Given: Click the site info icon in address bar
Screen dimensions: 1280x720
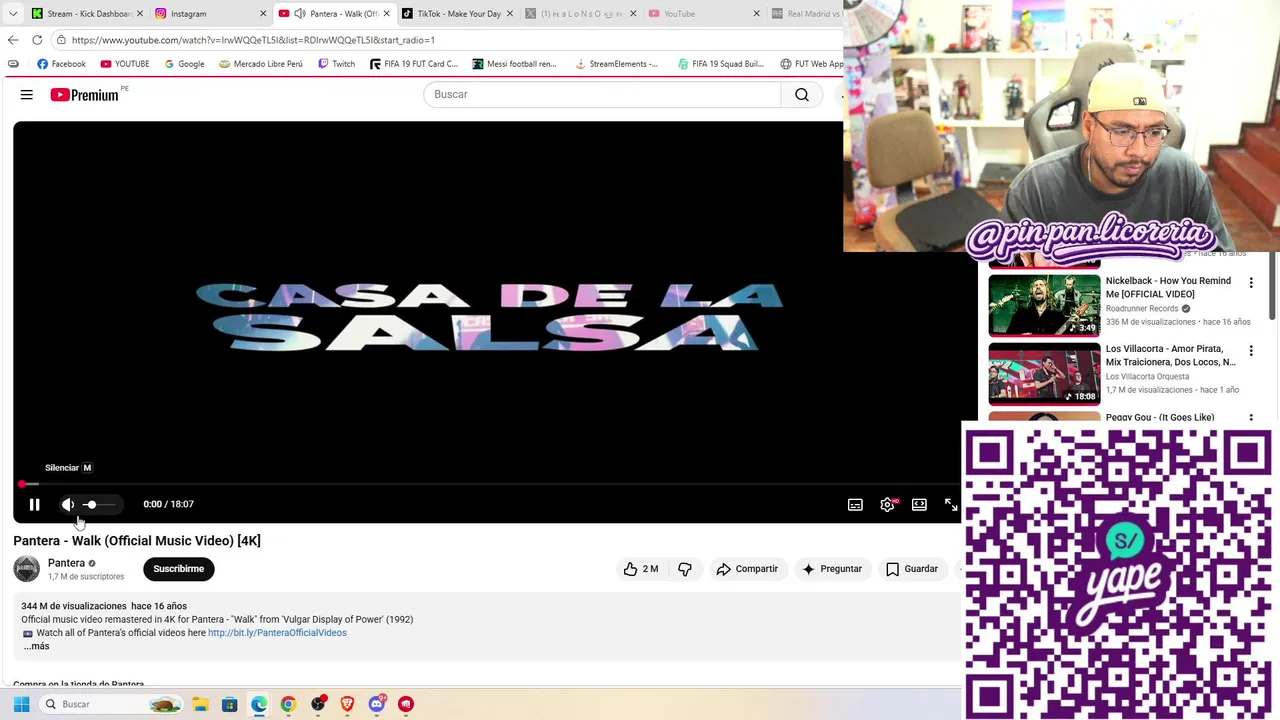Looking at the screenshot, I should pyautogui.click(x=61, y=40).
